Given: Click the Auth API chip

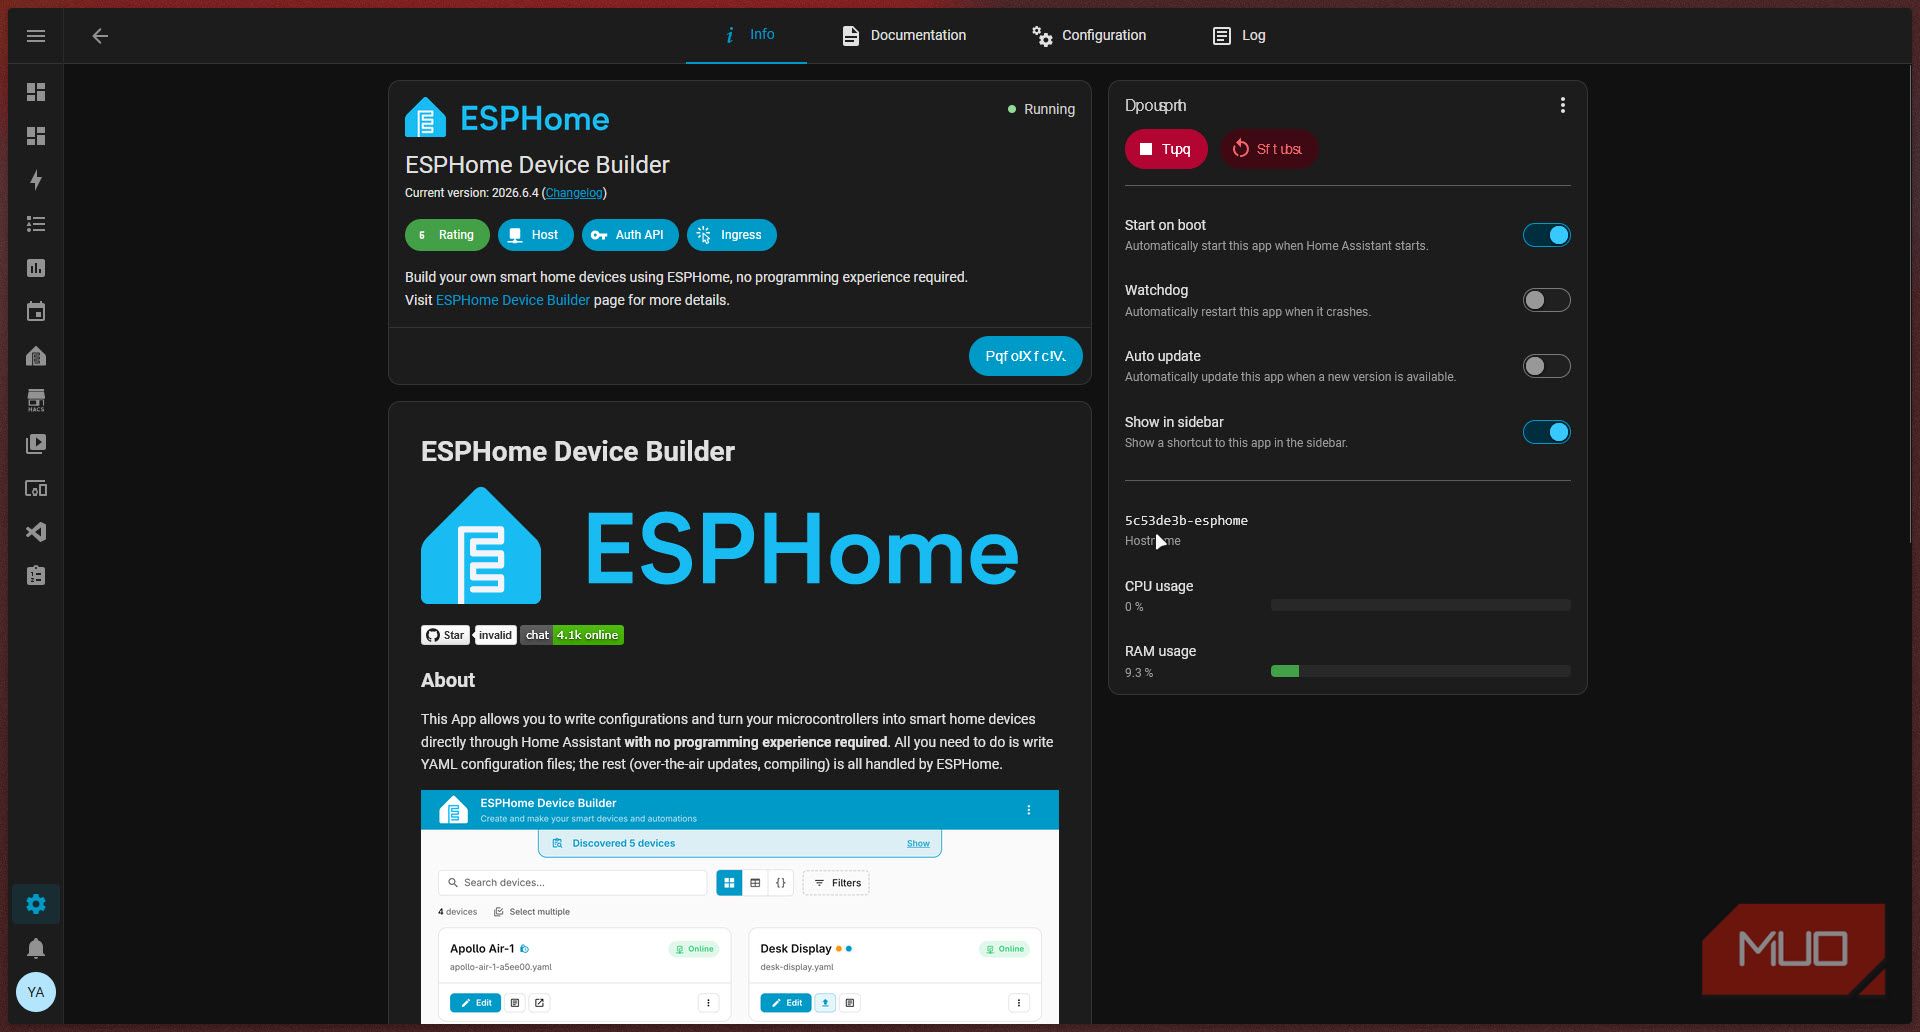Looking at the screenshot, I should click(630, 235).
